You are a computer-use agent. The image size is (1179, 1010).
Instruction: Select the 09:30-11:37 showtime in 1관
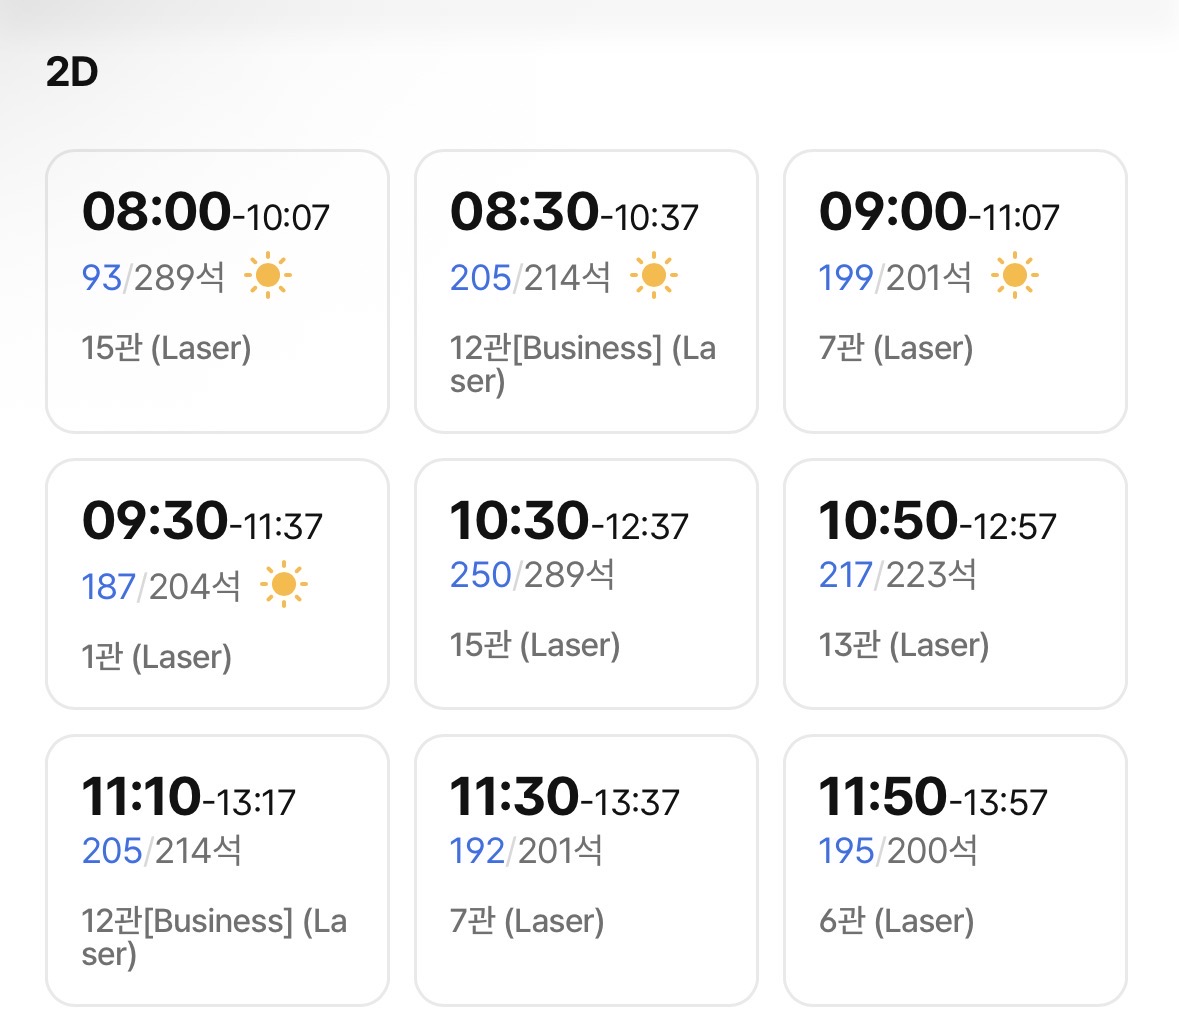click(x=217, y=584)
